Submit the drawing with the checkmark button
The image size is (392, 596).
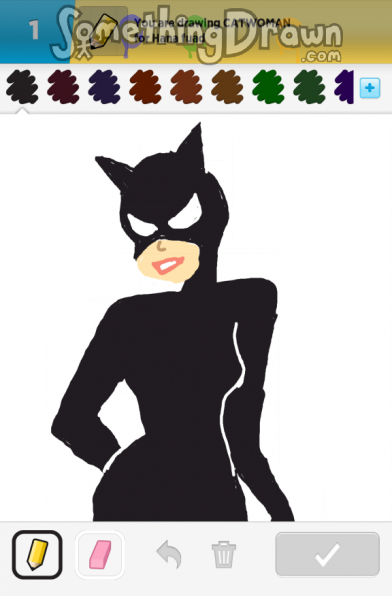pyautogui.click(x=327, y=554)
